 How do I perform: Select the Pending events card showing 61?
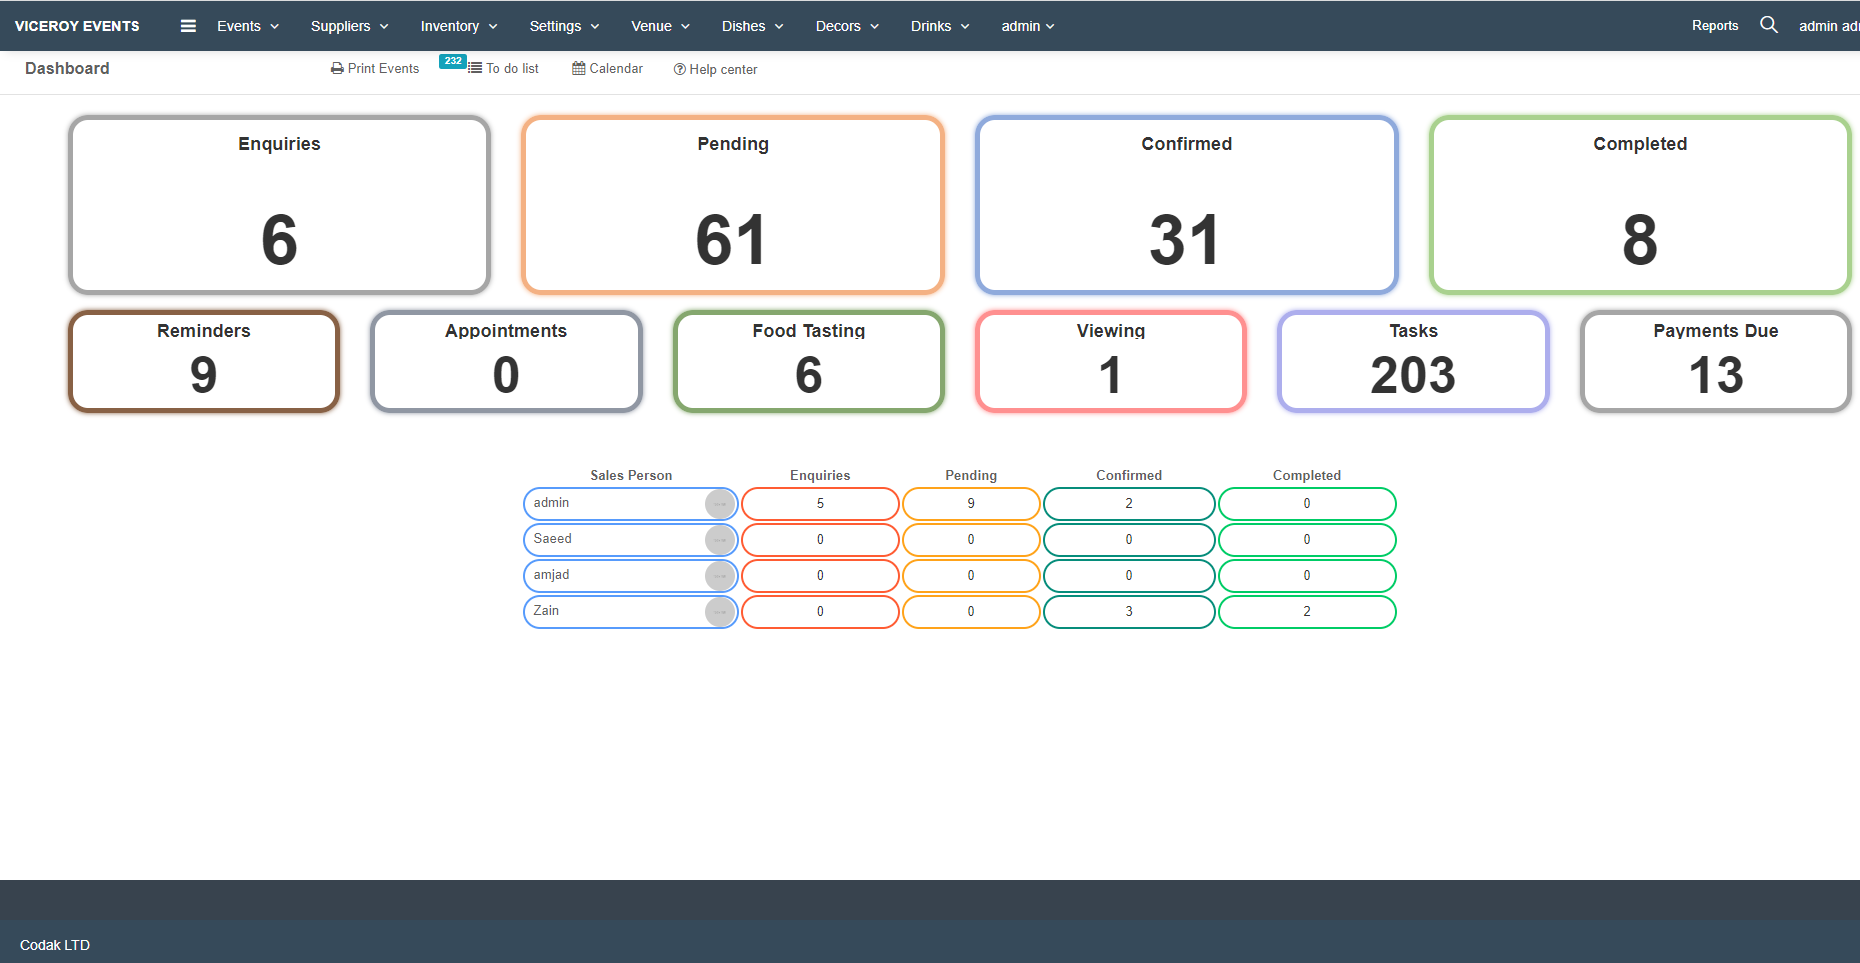pos(732,204)
